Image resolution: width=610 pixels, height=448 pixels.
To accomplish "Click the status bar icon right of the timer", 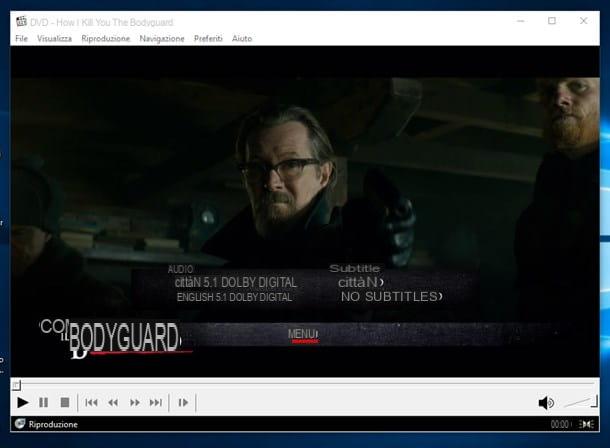I will [x=586, y=424].
